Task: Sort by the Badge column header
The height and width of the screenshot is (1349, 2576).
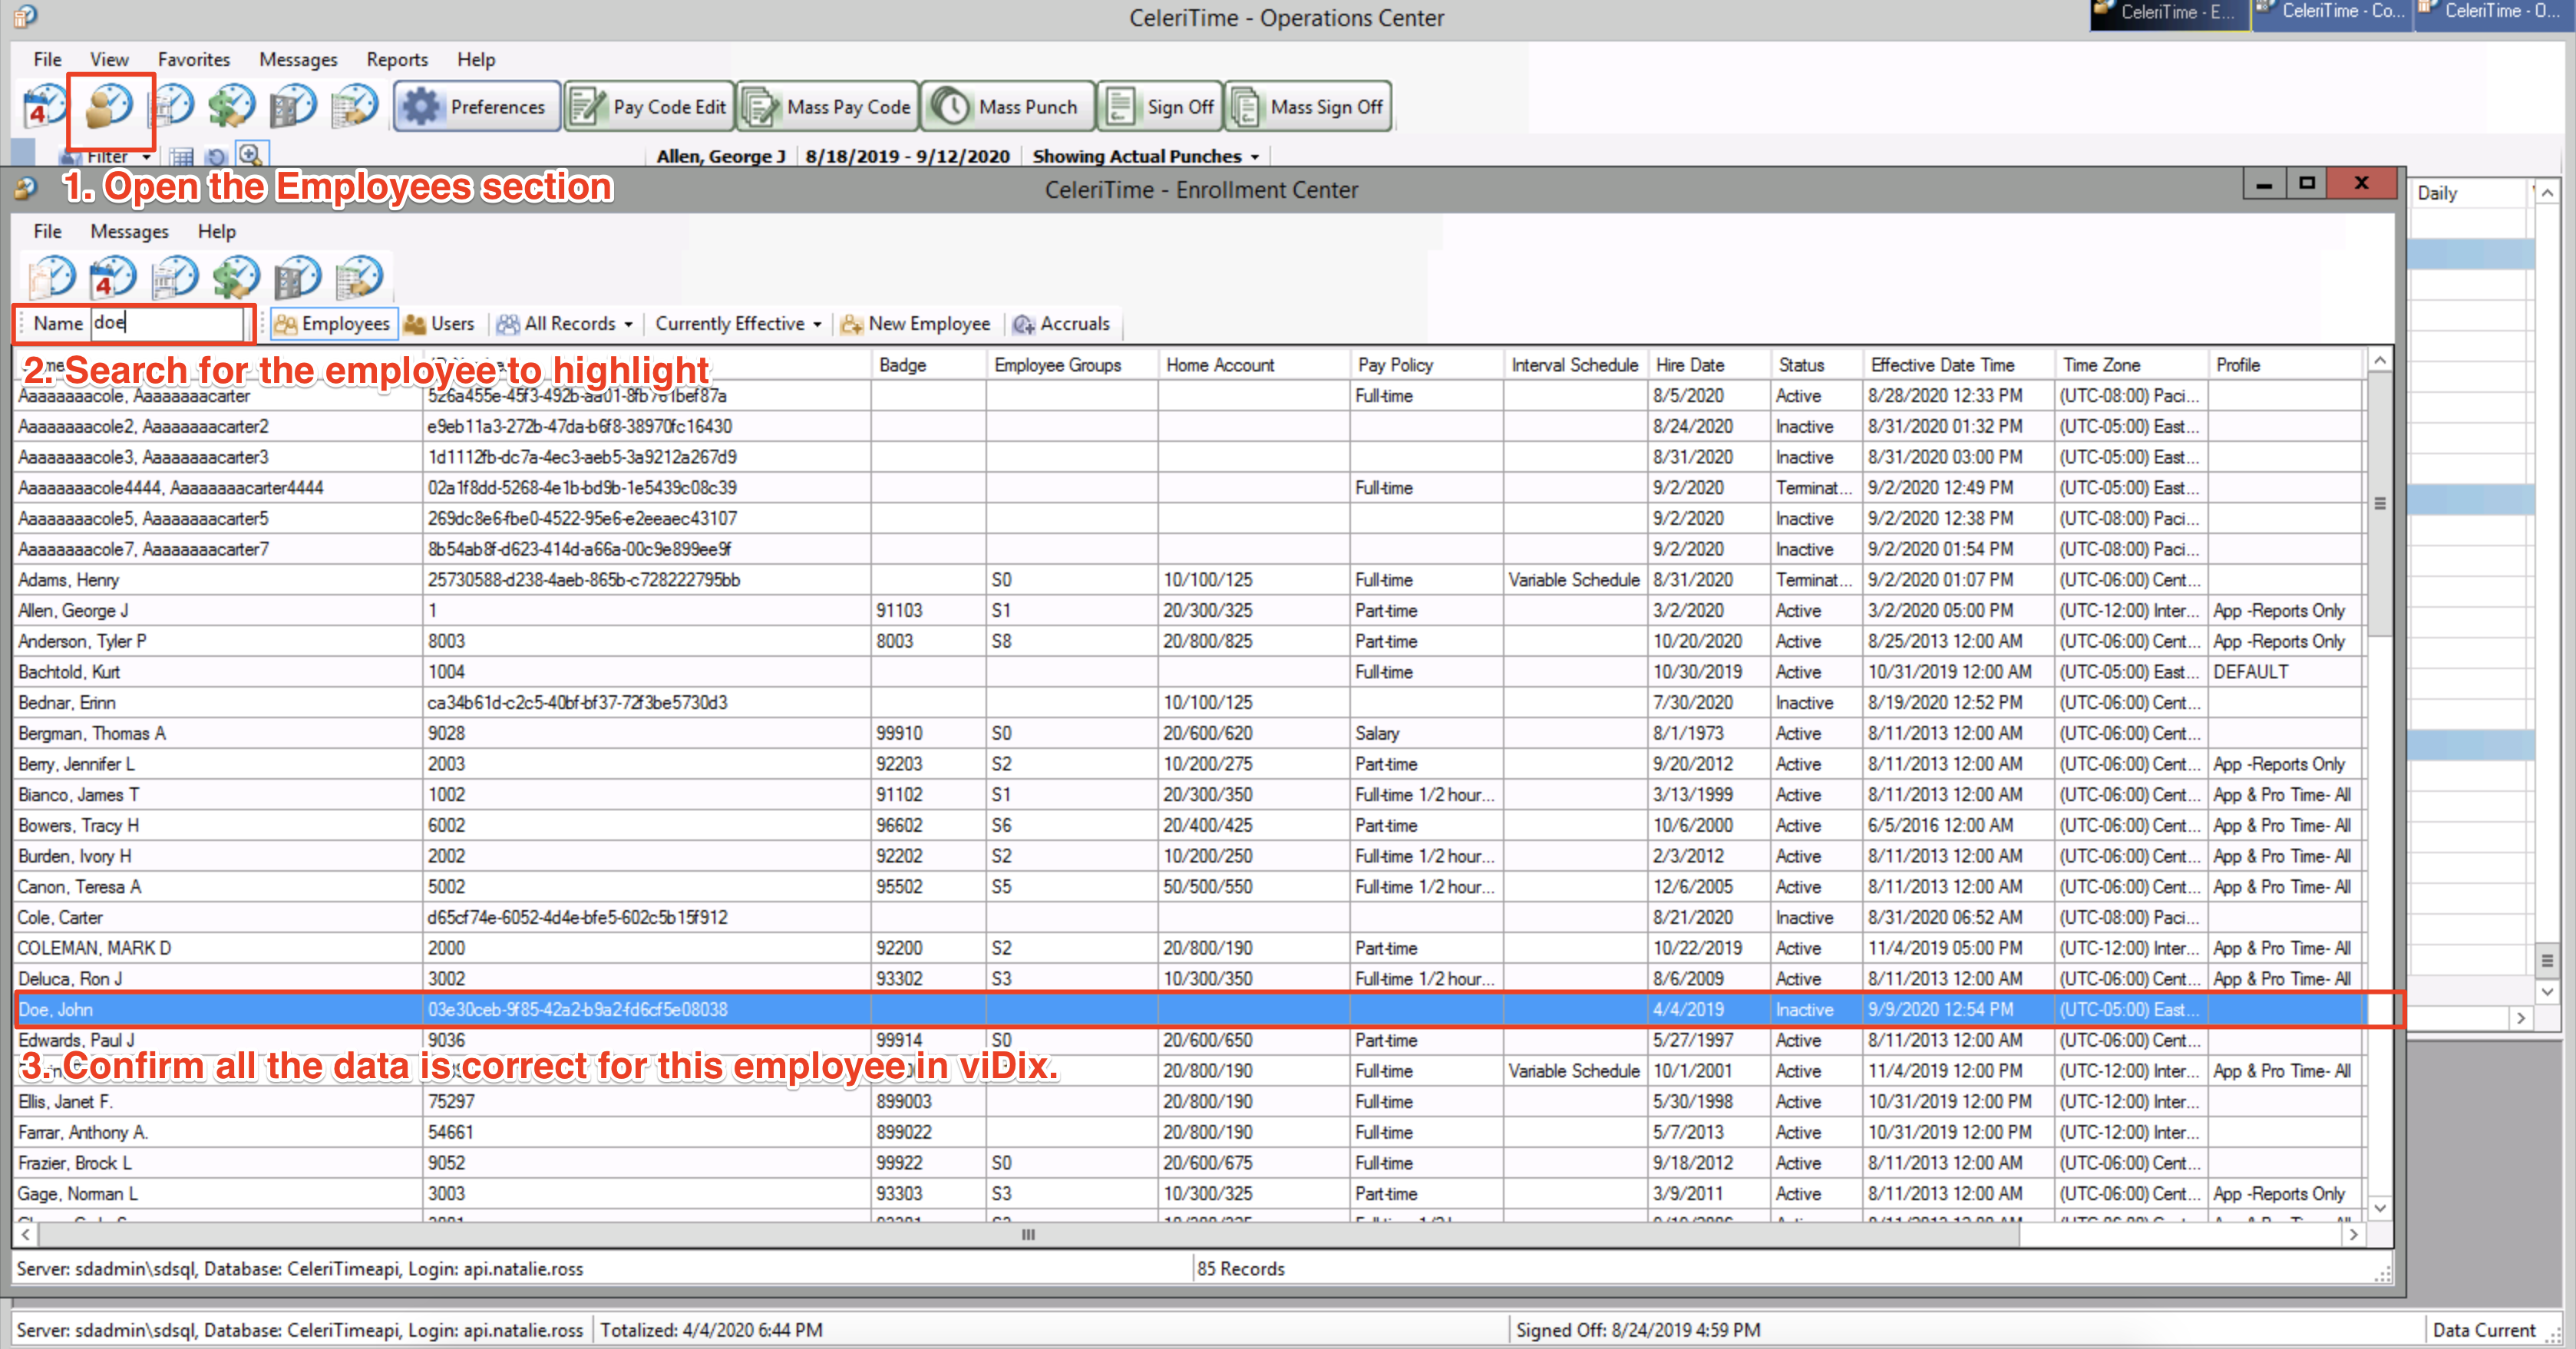Action: (x=929, y=365)
